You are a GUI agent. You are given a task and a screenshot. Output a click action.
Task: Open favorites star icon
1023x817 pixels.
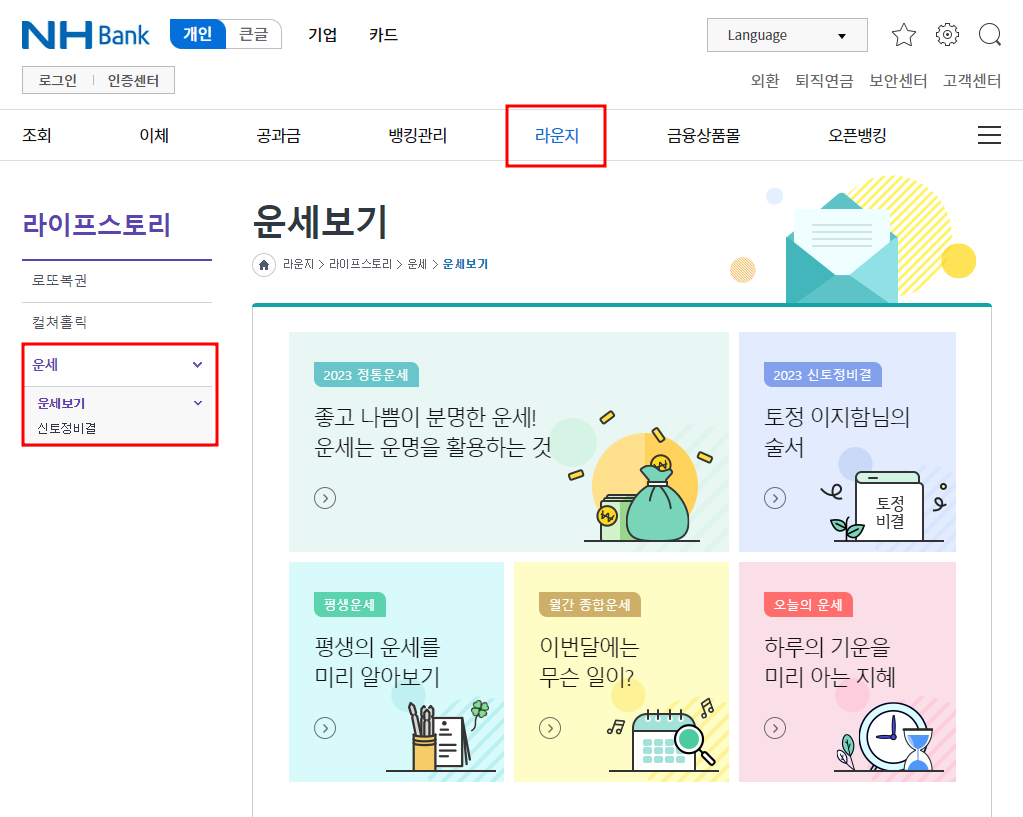pyautogui.click(x=904, y=35)
